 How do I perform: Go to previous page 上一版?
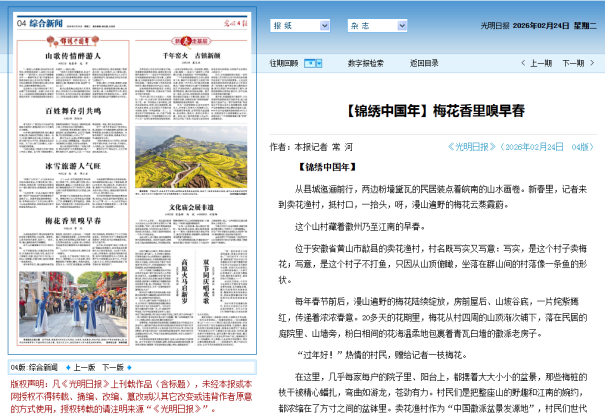[x=83, y=366]
